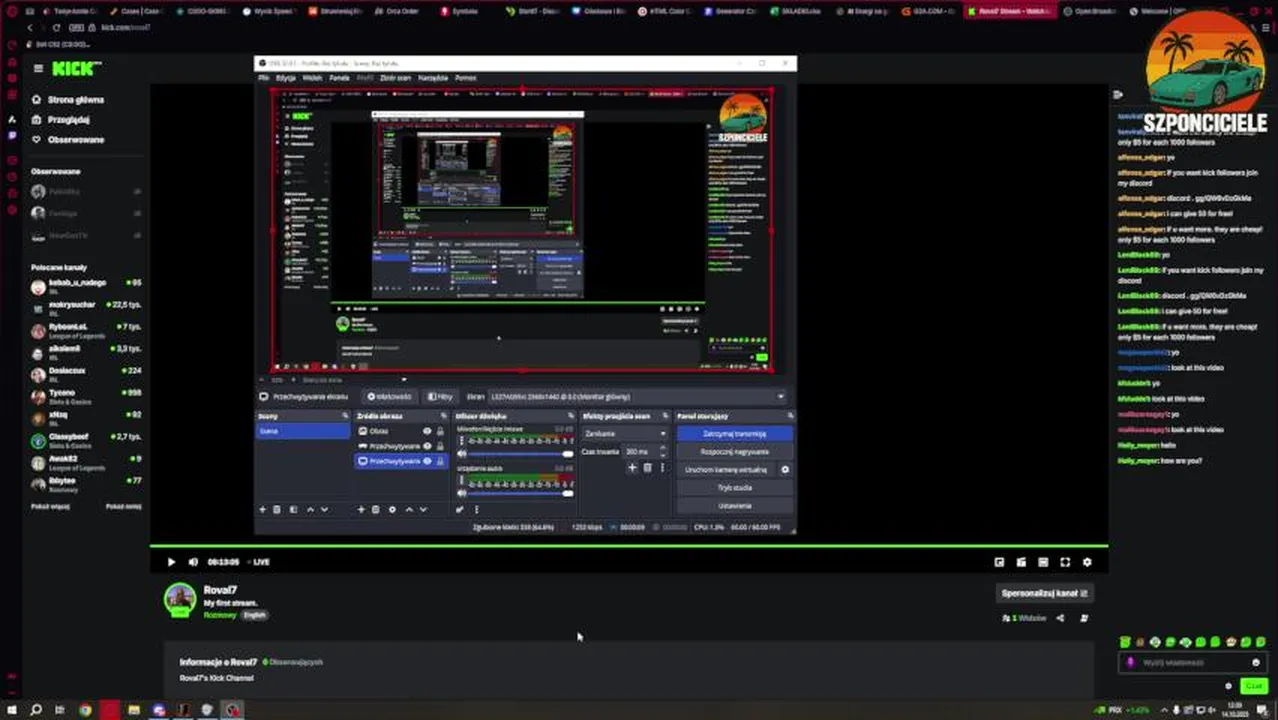This screenshot has width=1278, height=720.
Task: Click the Właściwości source button
Action: point(389,397)
